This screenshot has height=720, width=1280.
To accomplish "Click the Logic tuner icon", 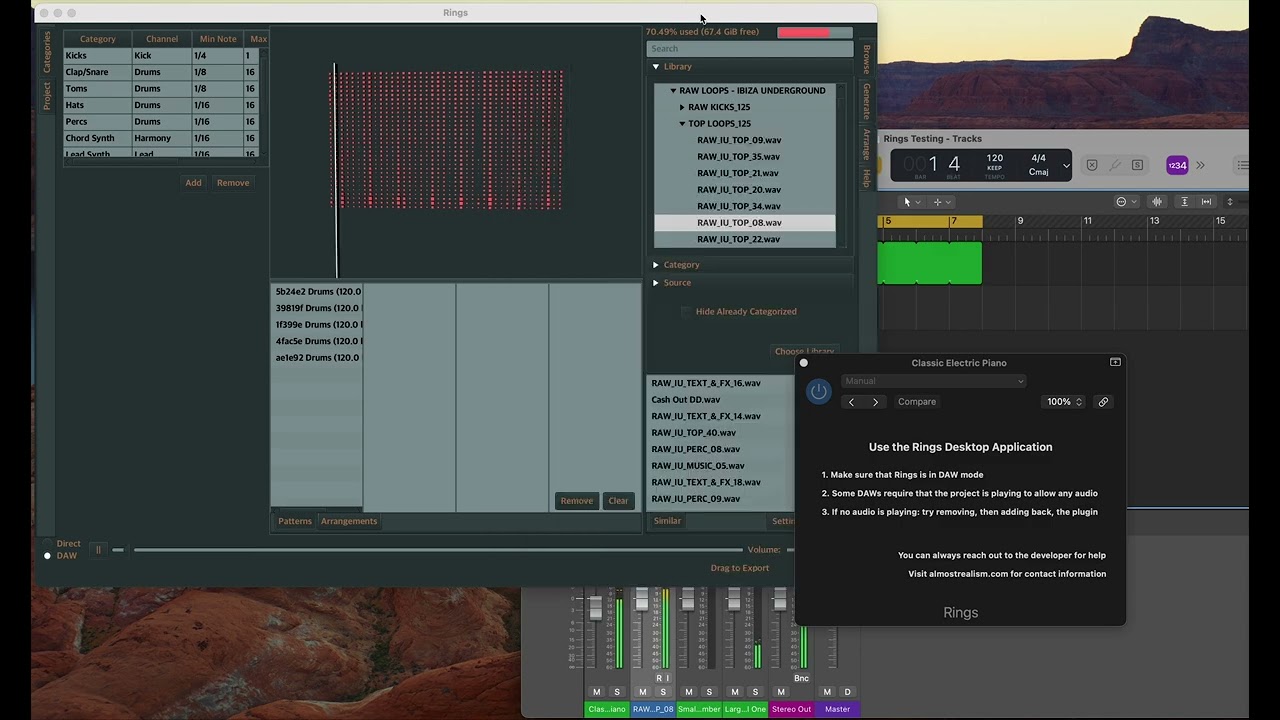I will click(1115, 165).
